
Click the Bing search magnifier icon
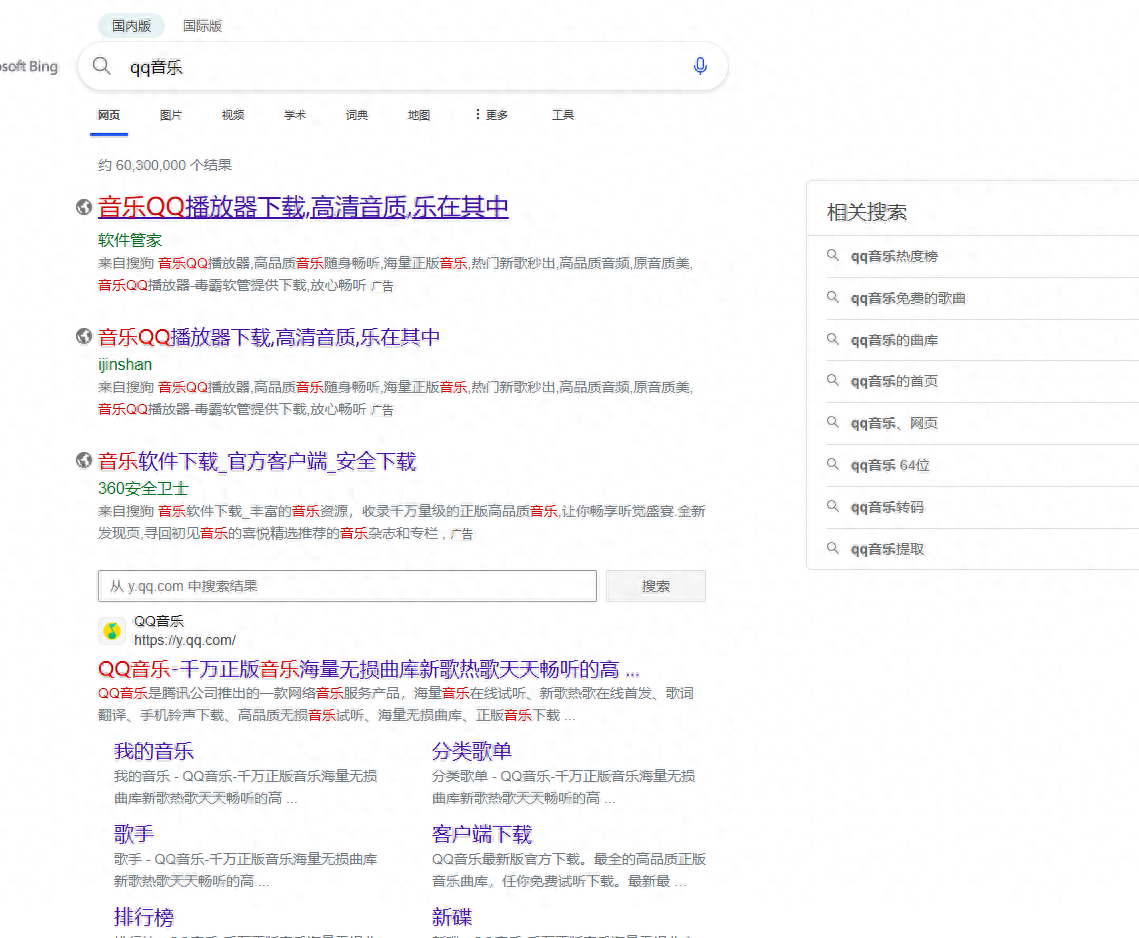pyautogui.click(x=101, y=65)
